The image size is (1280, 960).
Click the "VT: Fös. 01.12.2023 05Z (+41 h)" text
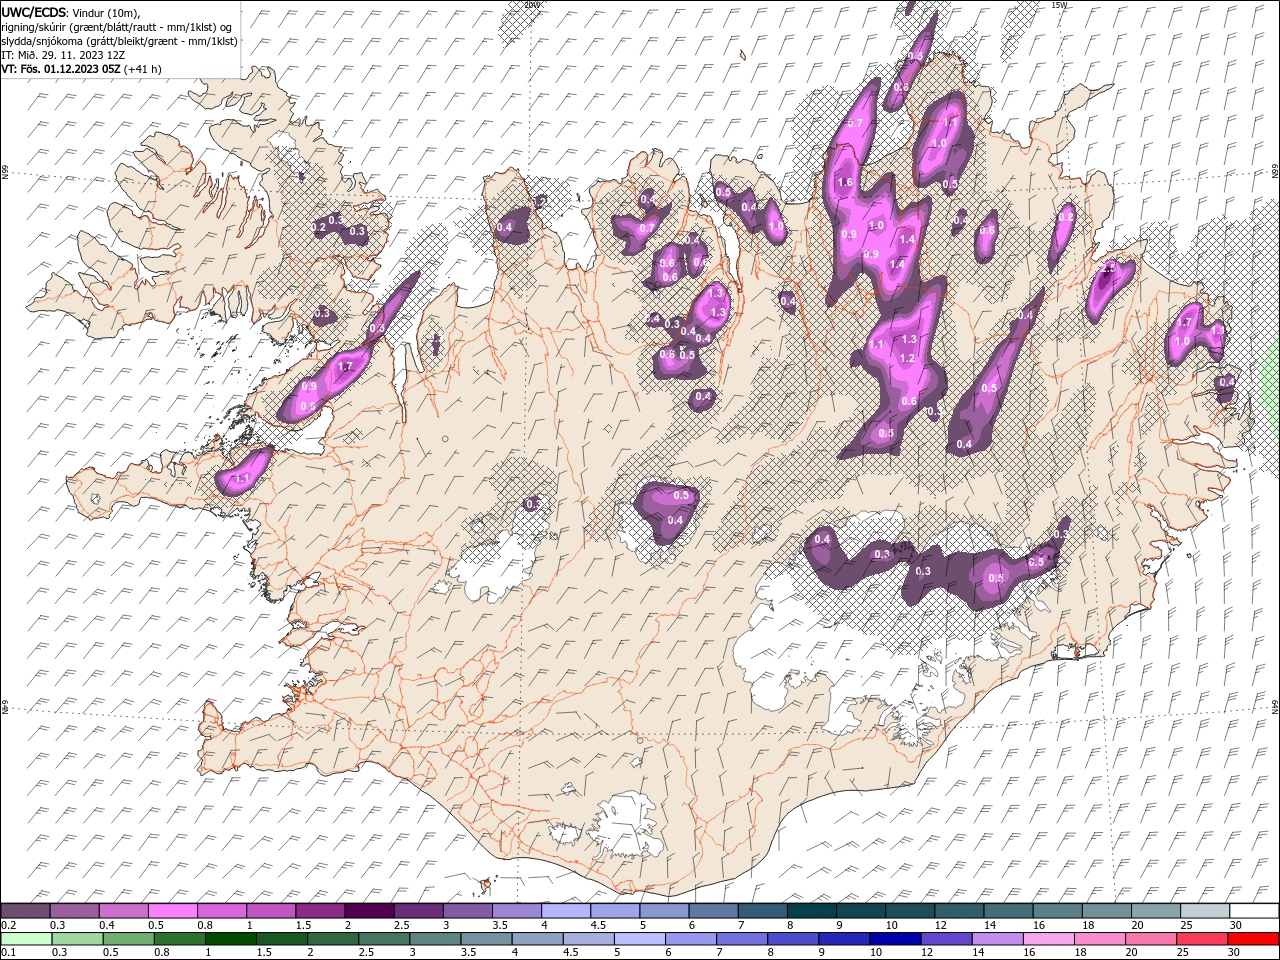click(82, 69)
